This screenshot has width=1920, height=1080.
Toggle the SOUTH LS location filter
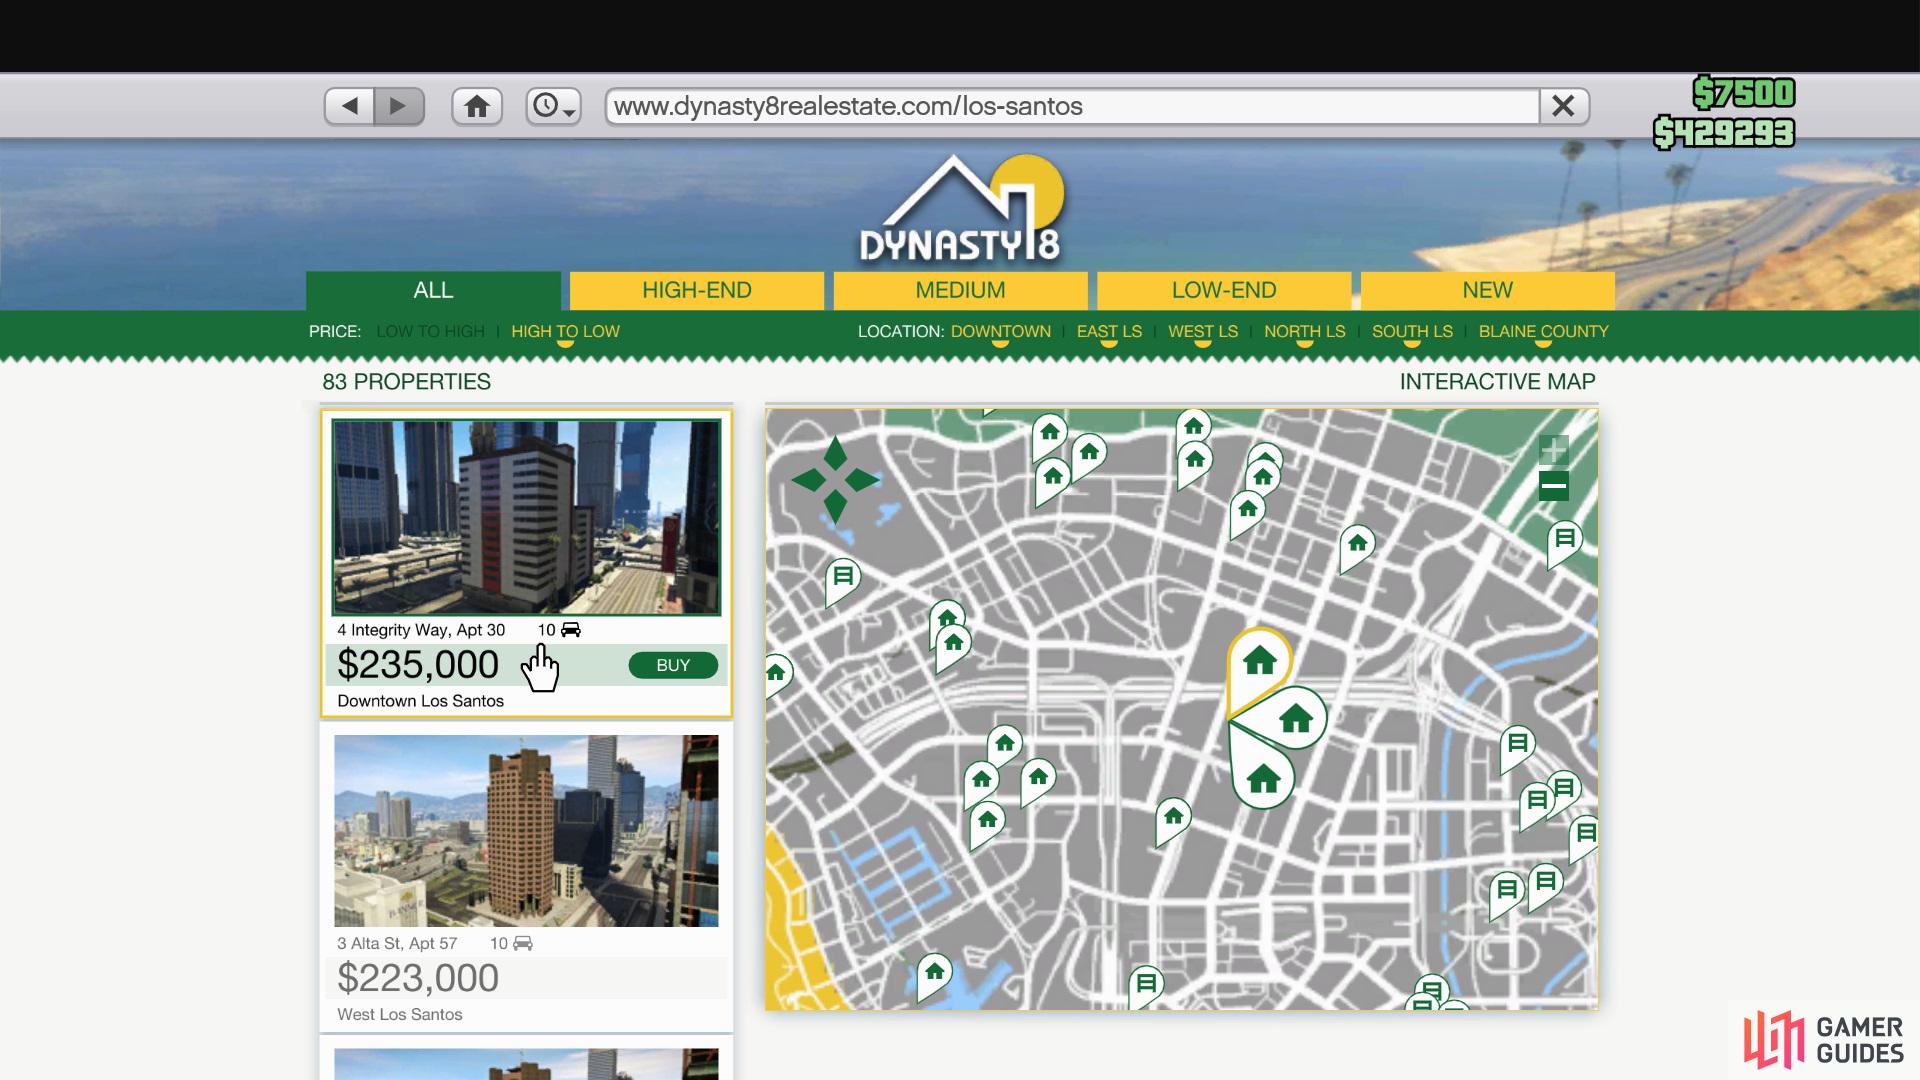pos(1412,331)
